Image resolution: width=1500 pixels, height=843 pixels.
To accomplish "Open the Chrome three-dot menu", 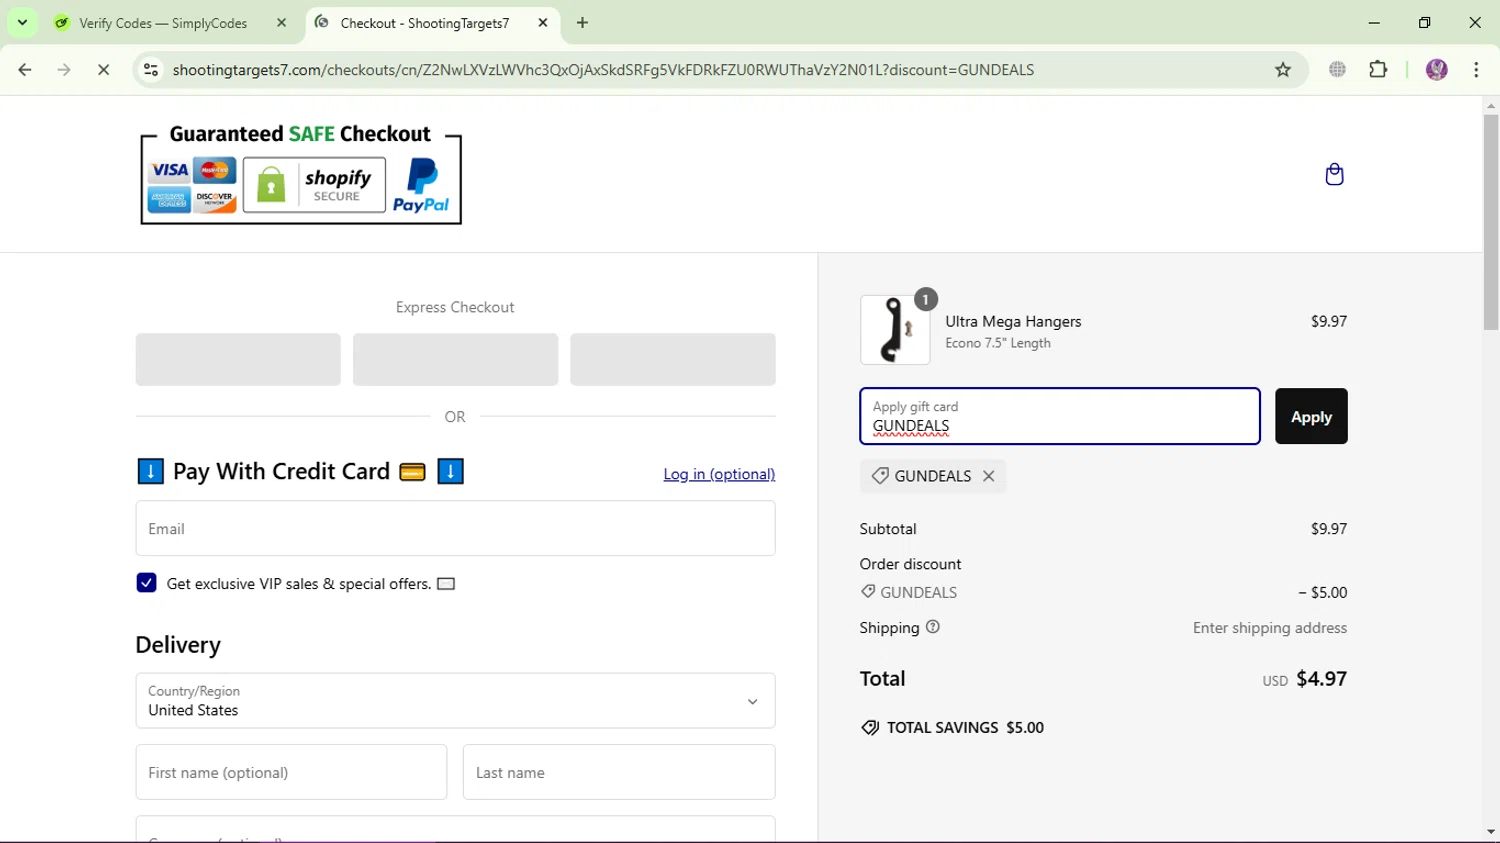I will (1476, 70).
